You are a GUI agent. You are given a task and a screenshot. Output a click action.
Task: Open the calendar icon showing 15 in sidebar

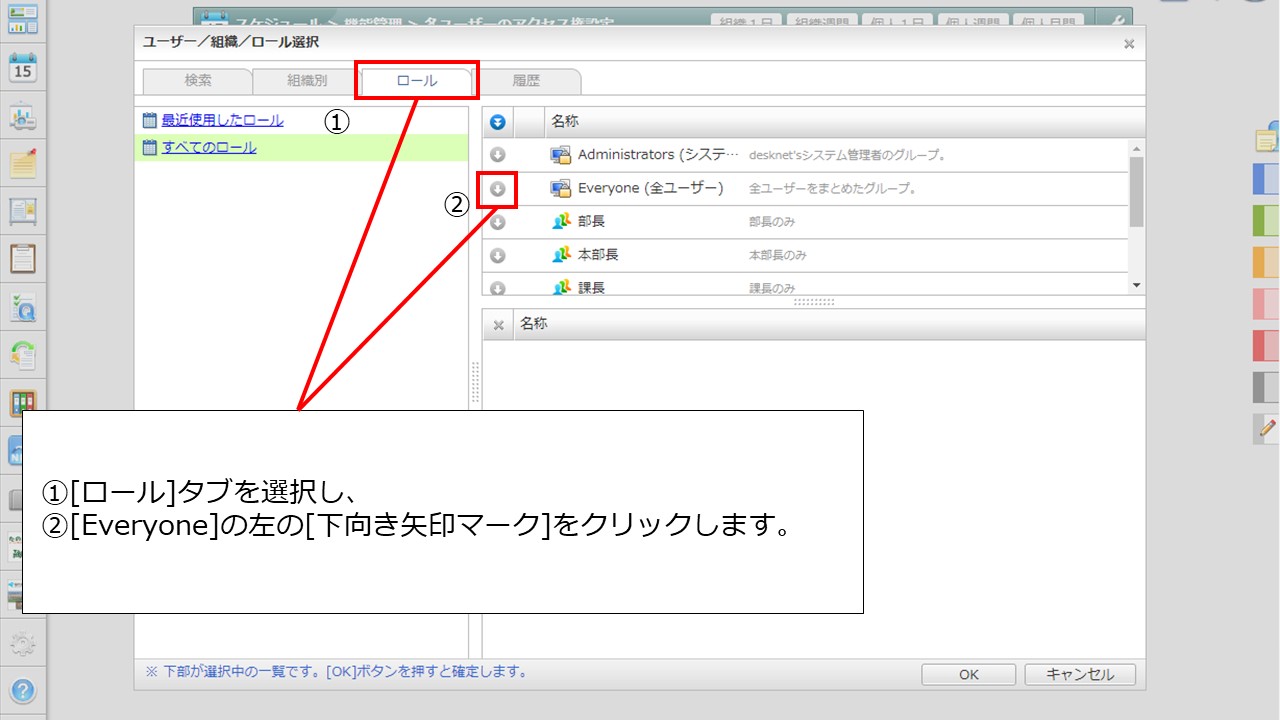(x=22, y=68)
